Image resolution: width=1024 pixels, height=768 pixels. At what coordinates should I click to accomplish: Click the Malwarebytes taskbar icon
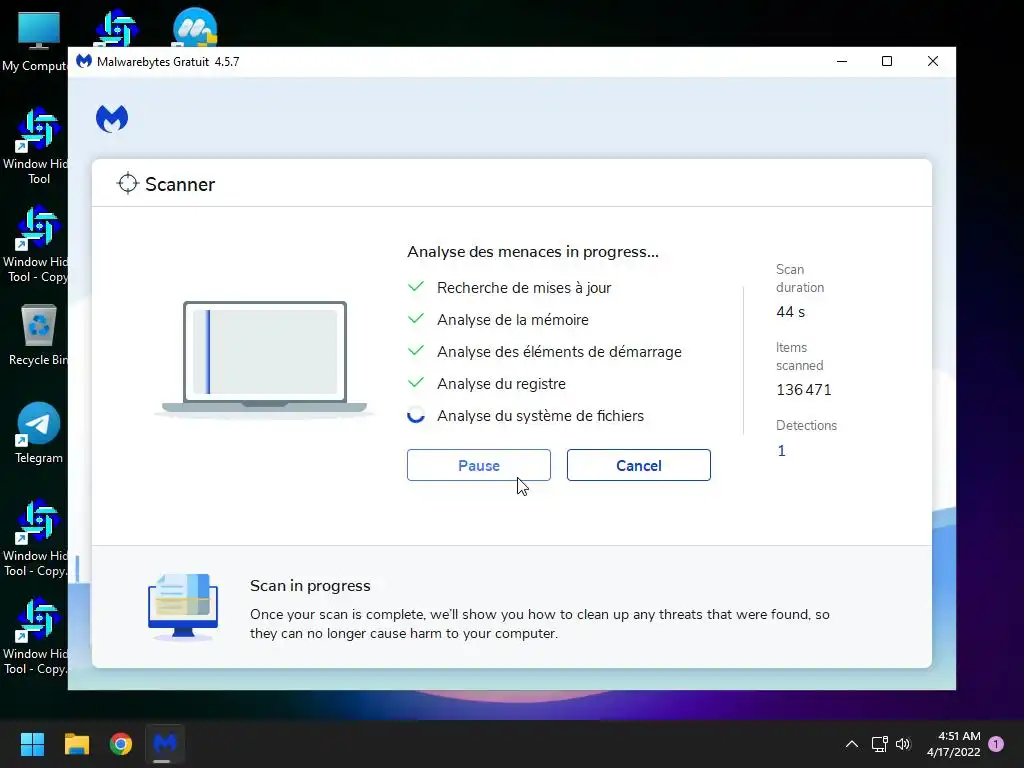pyautogui.click(x=165, y=744)
